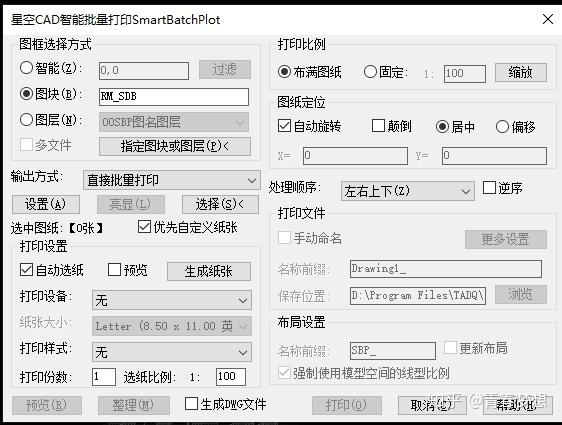The image size is (562, 425).
Task: Click the 生成纸张 button
Action: [x=209, y=272]
